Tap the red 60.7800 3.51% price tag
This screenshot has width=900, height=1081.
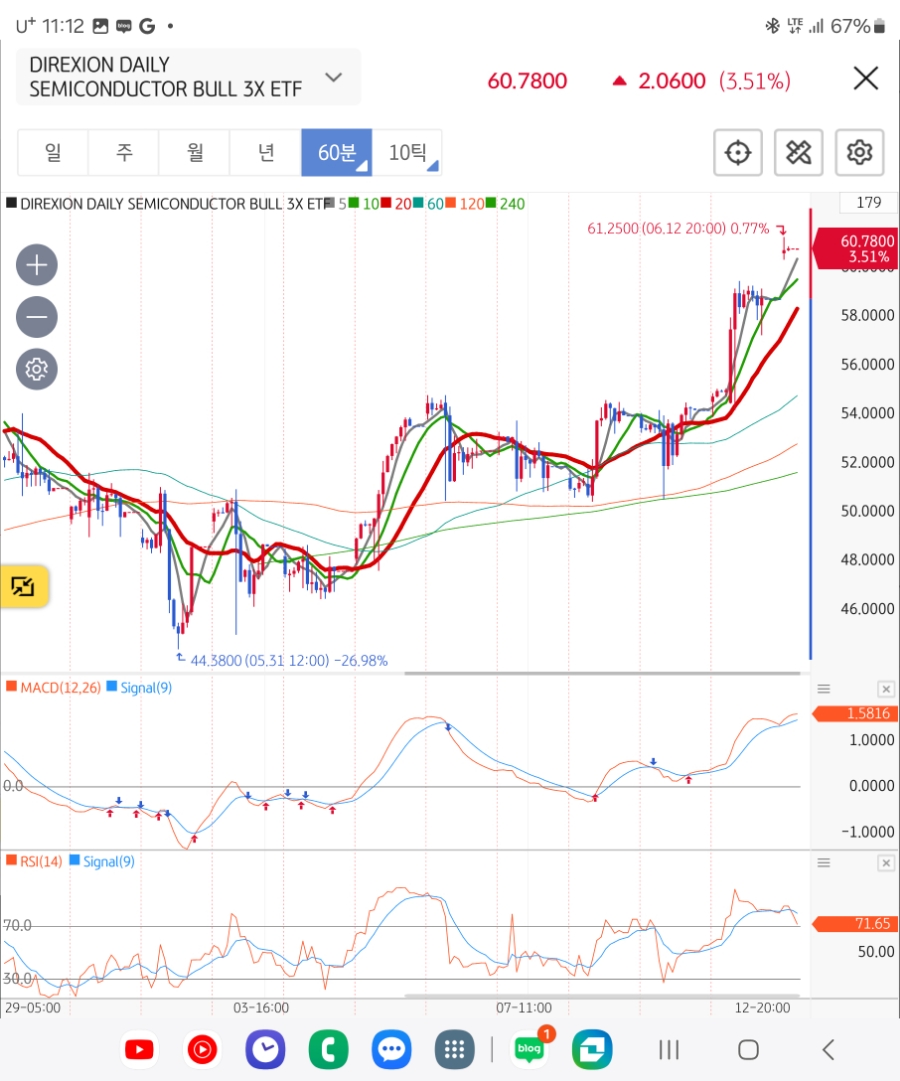click(x=855, y=249)
